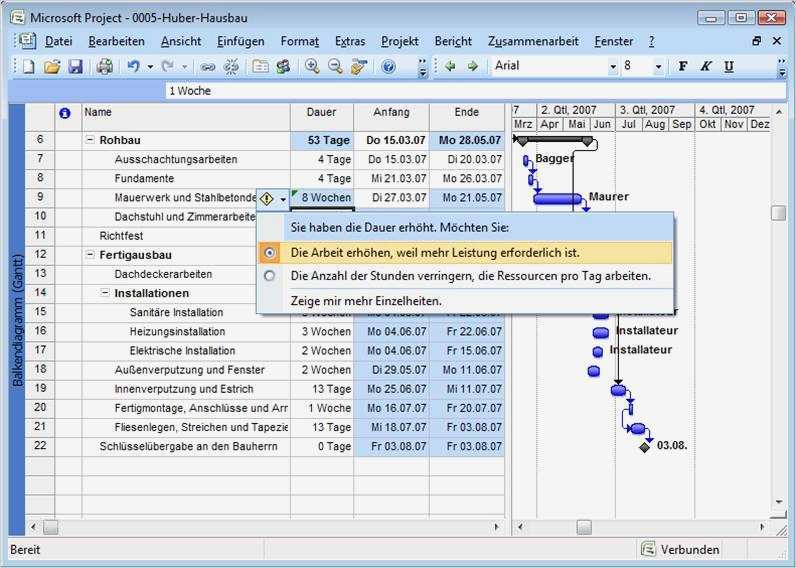
Task: Restore the document window inside the app
Action: [756, 41]
